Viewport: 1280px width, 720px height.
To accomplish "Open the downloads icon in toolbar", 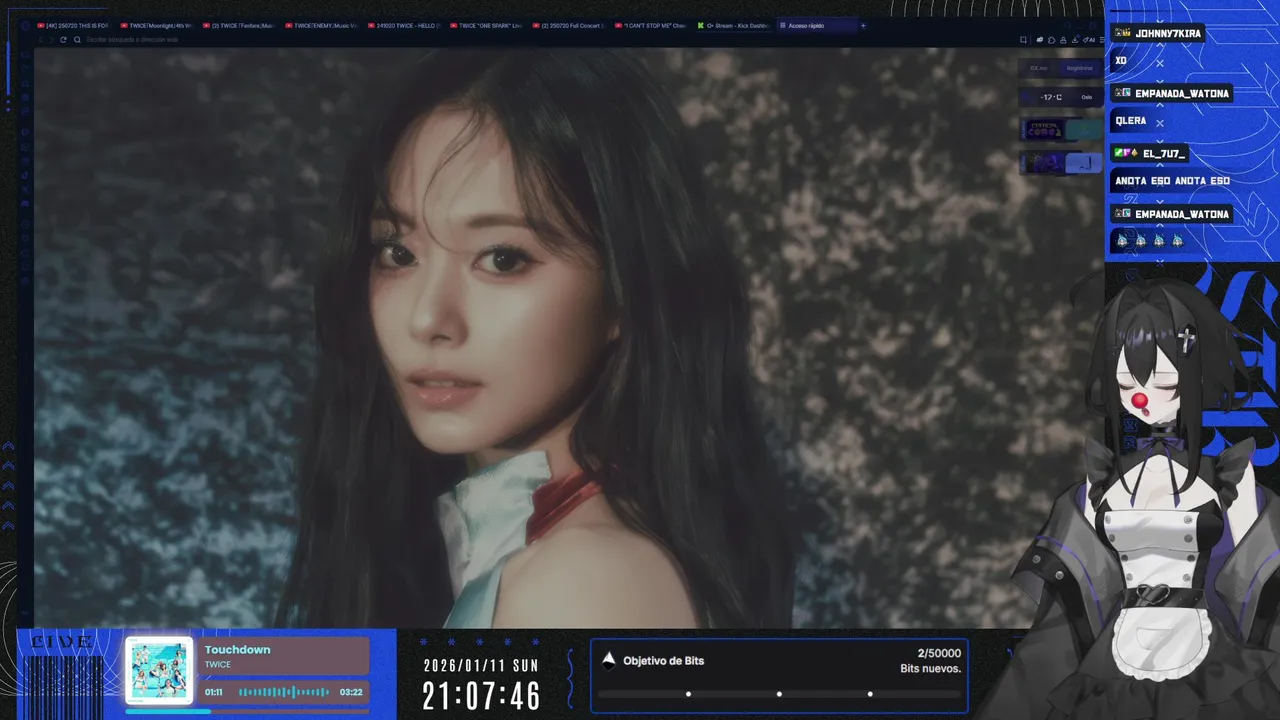I will pyautogui.click(x=1075, y=40).
